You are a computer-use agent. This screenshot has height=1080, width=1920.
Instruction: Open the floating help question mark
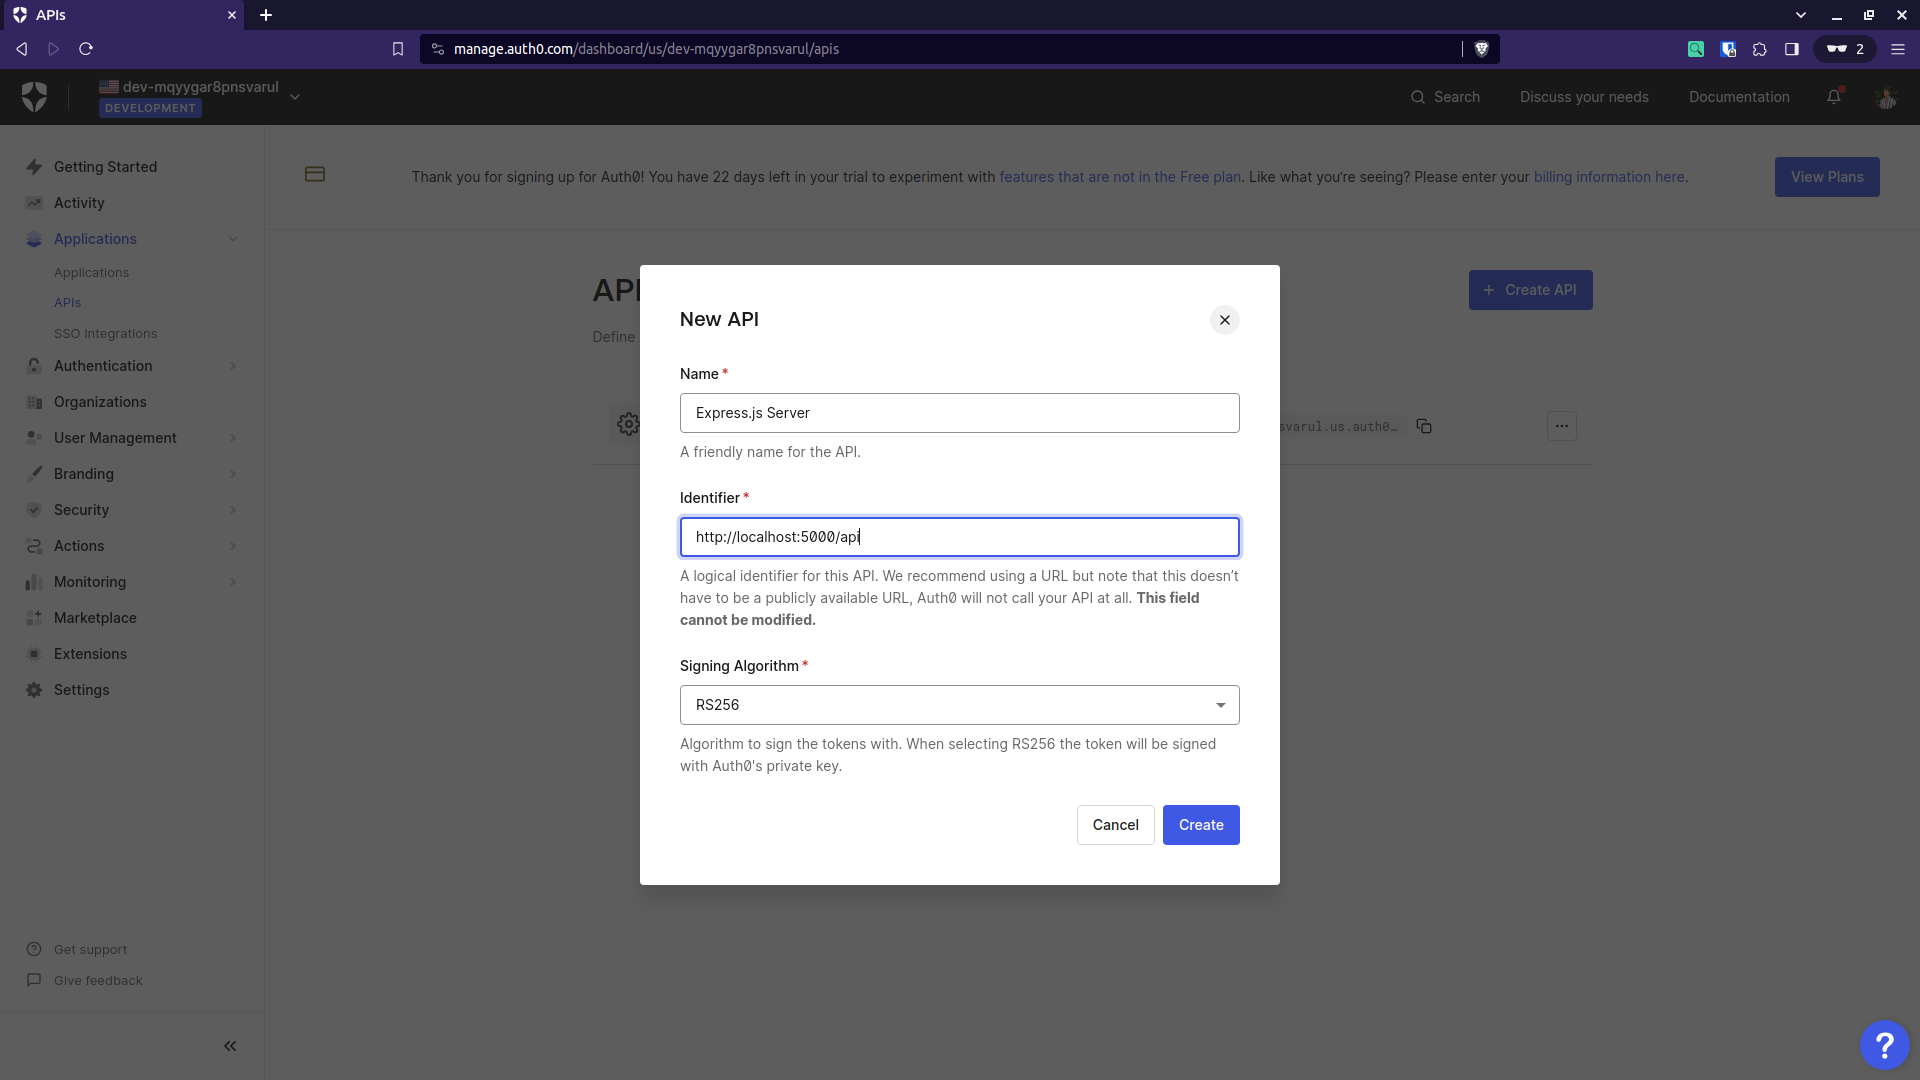click(1884, 1044)
